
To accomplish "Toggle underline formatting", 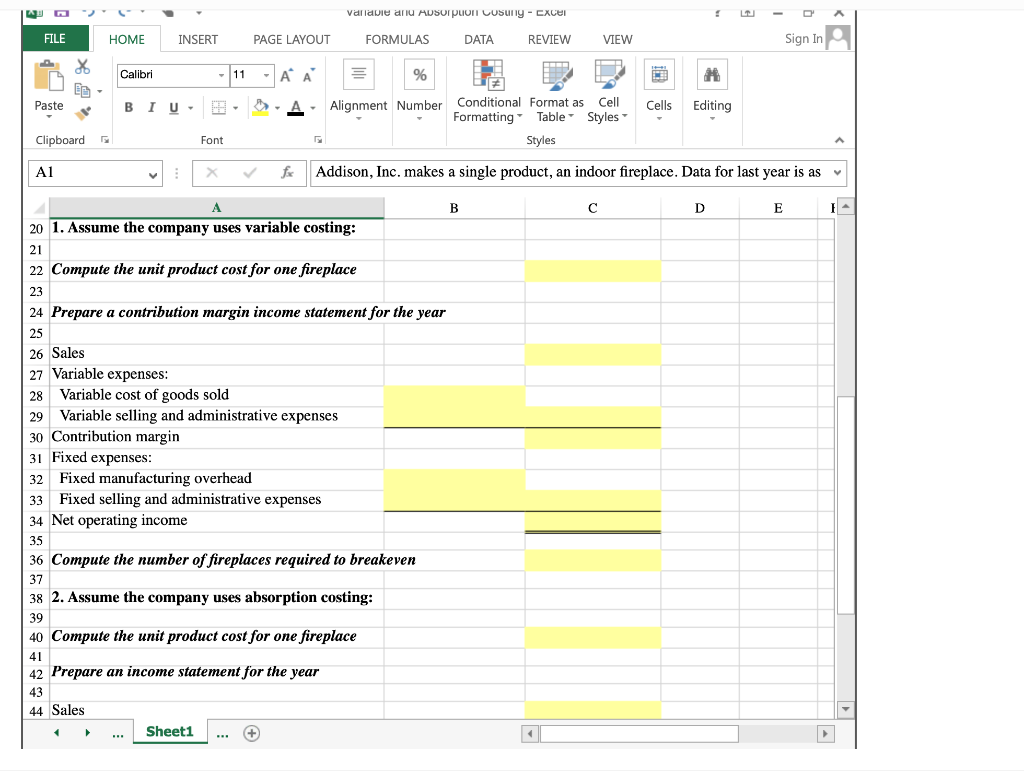I will 174,107.
